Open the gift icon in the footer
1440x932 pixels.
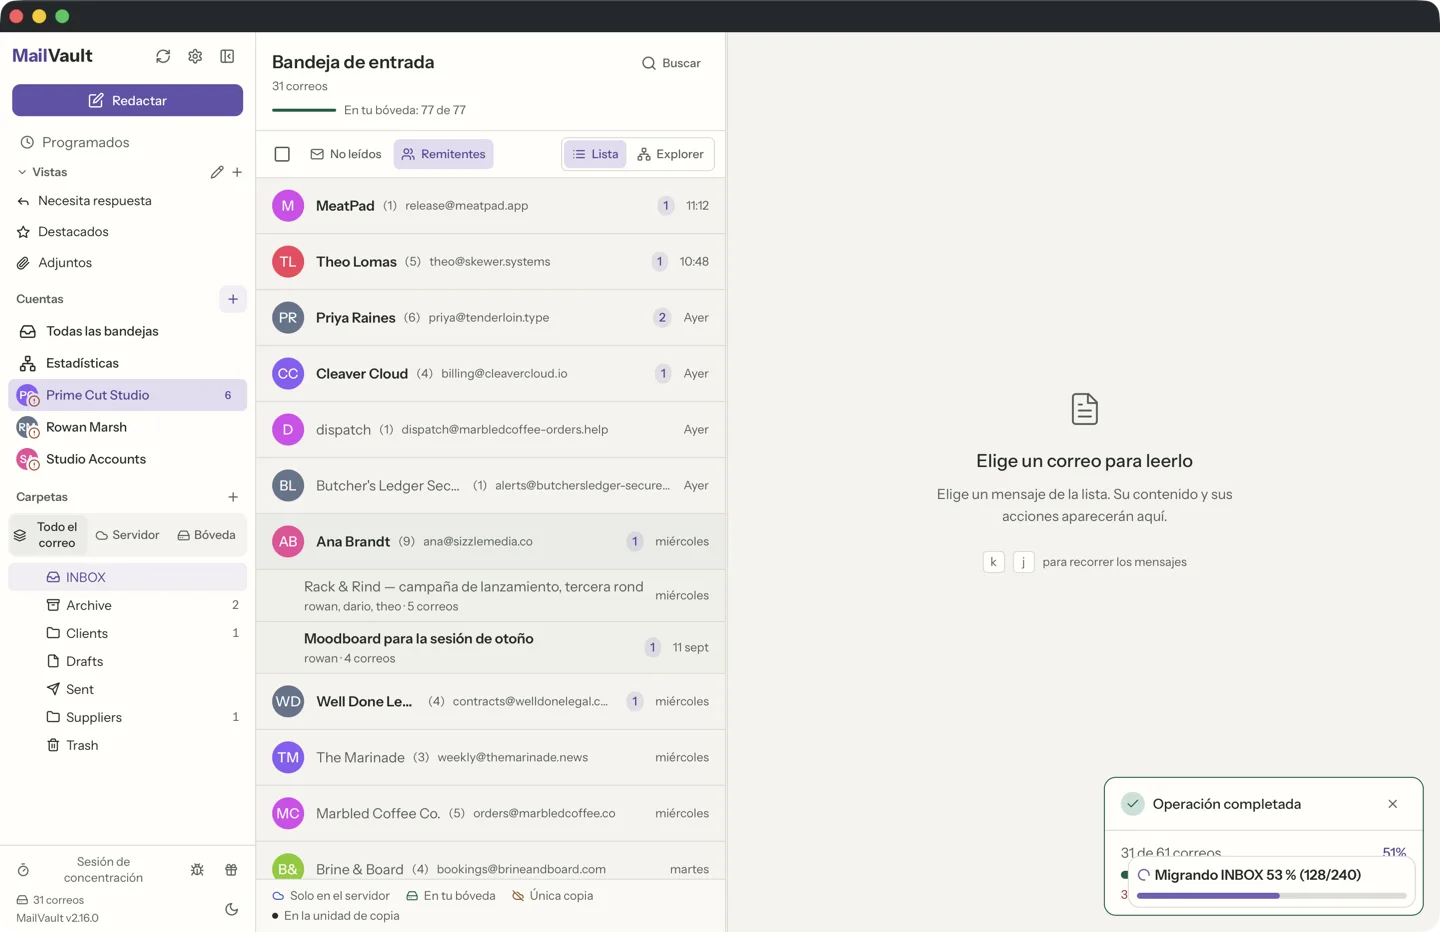tap(231, 870)
